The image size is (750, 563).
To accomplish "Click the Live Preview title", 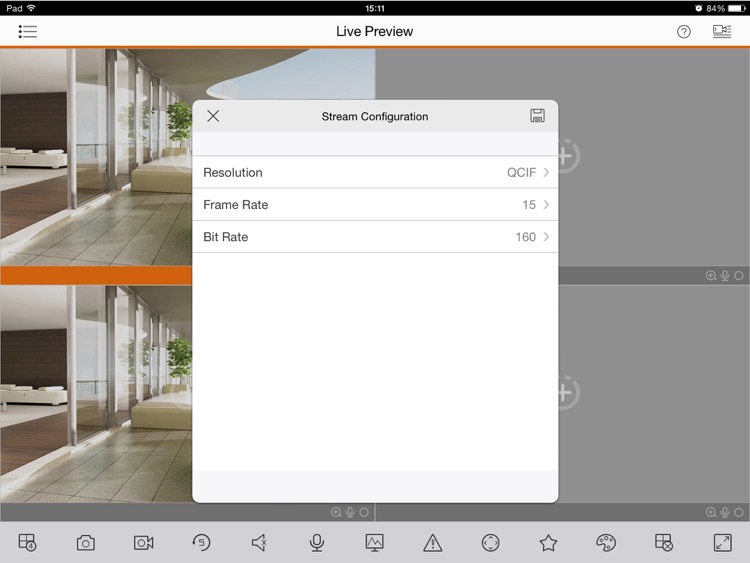I will point(375,32).
